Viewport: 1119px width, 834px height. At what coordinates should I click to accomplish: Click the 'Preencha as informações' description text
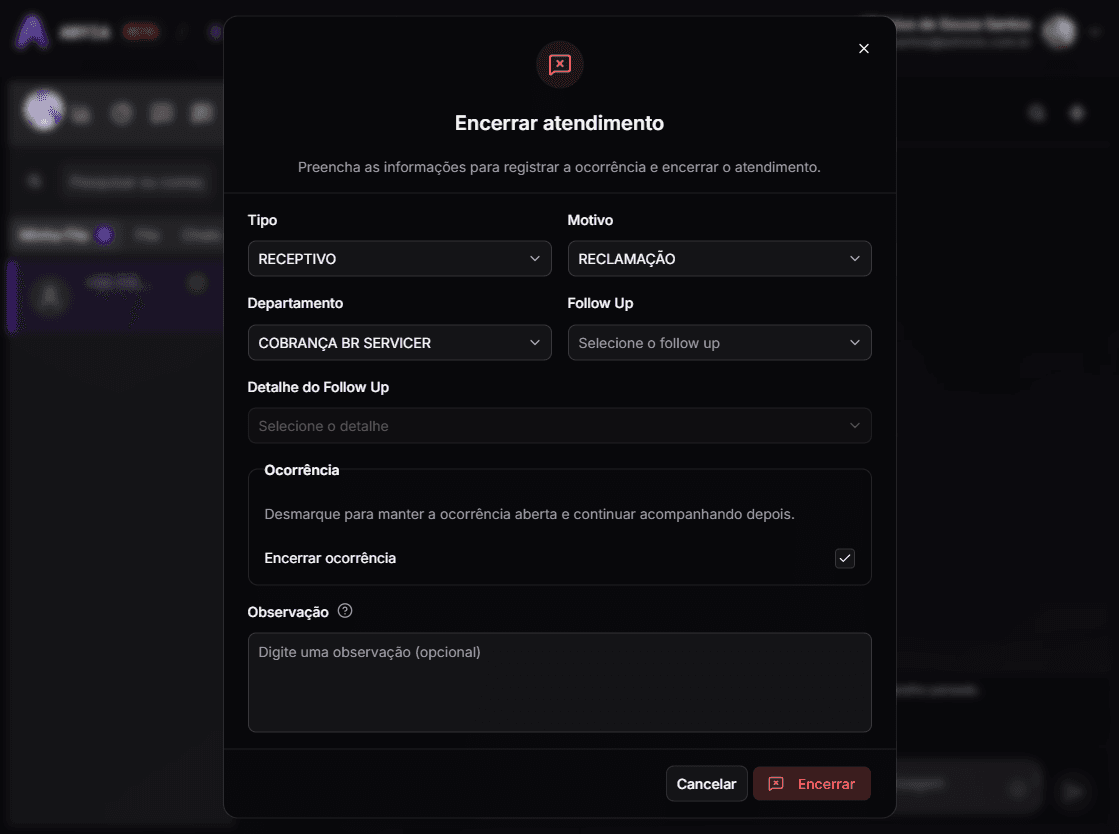(560, 167)
